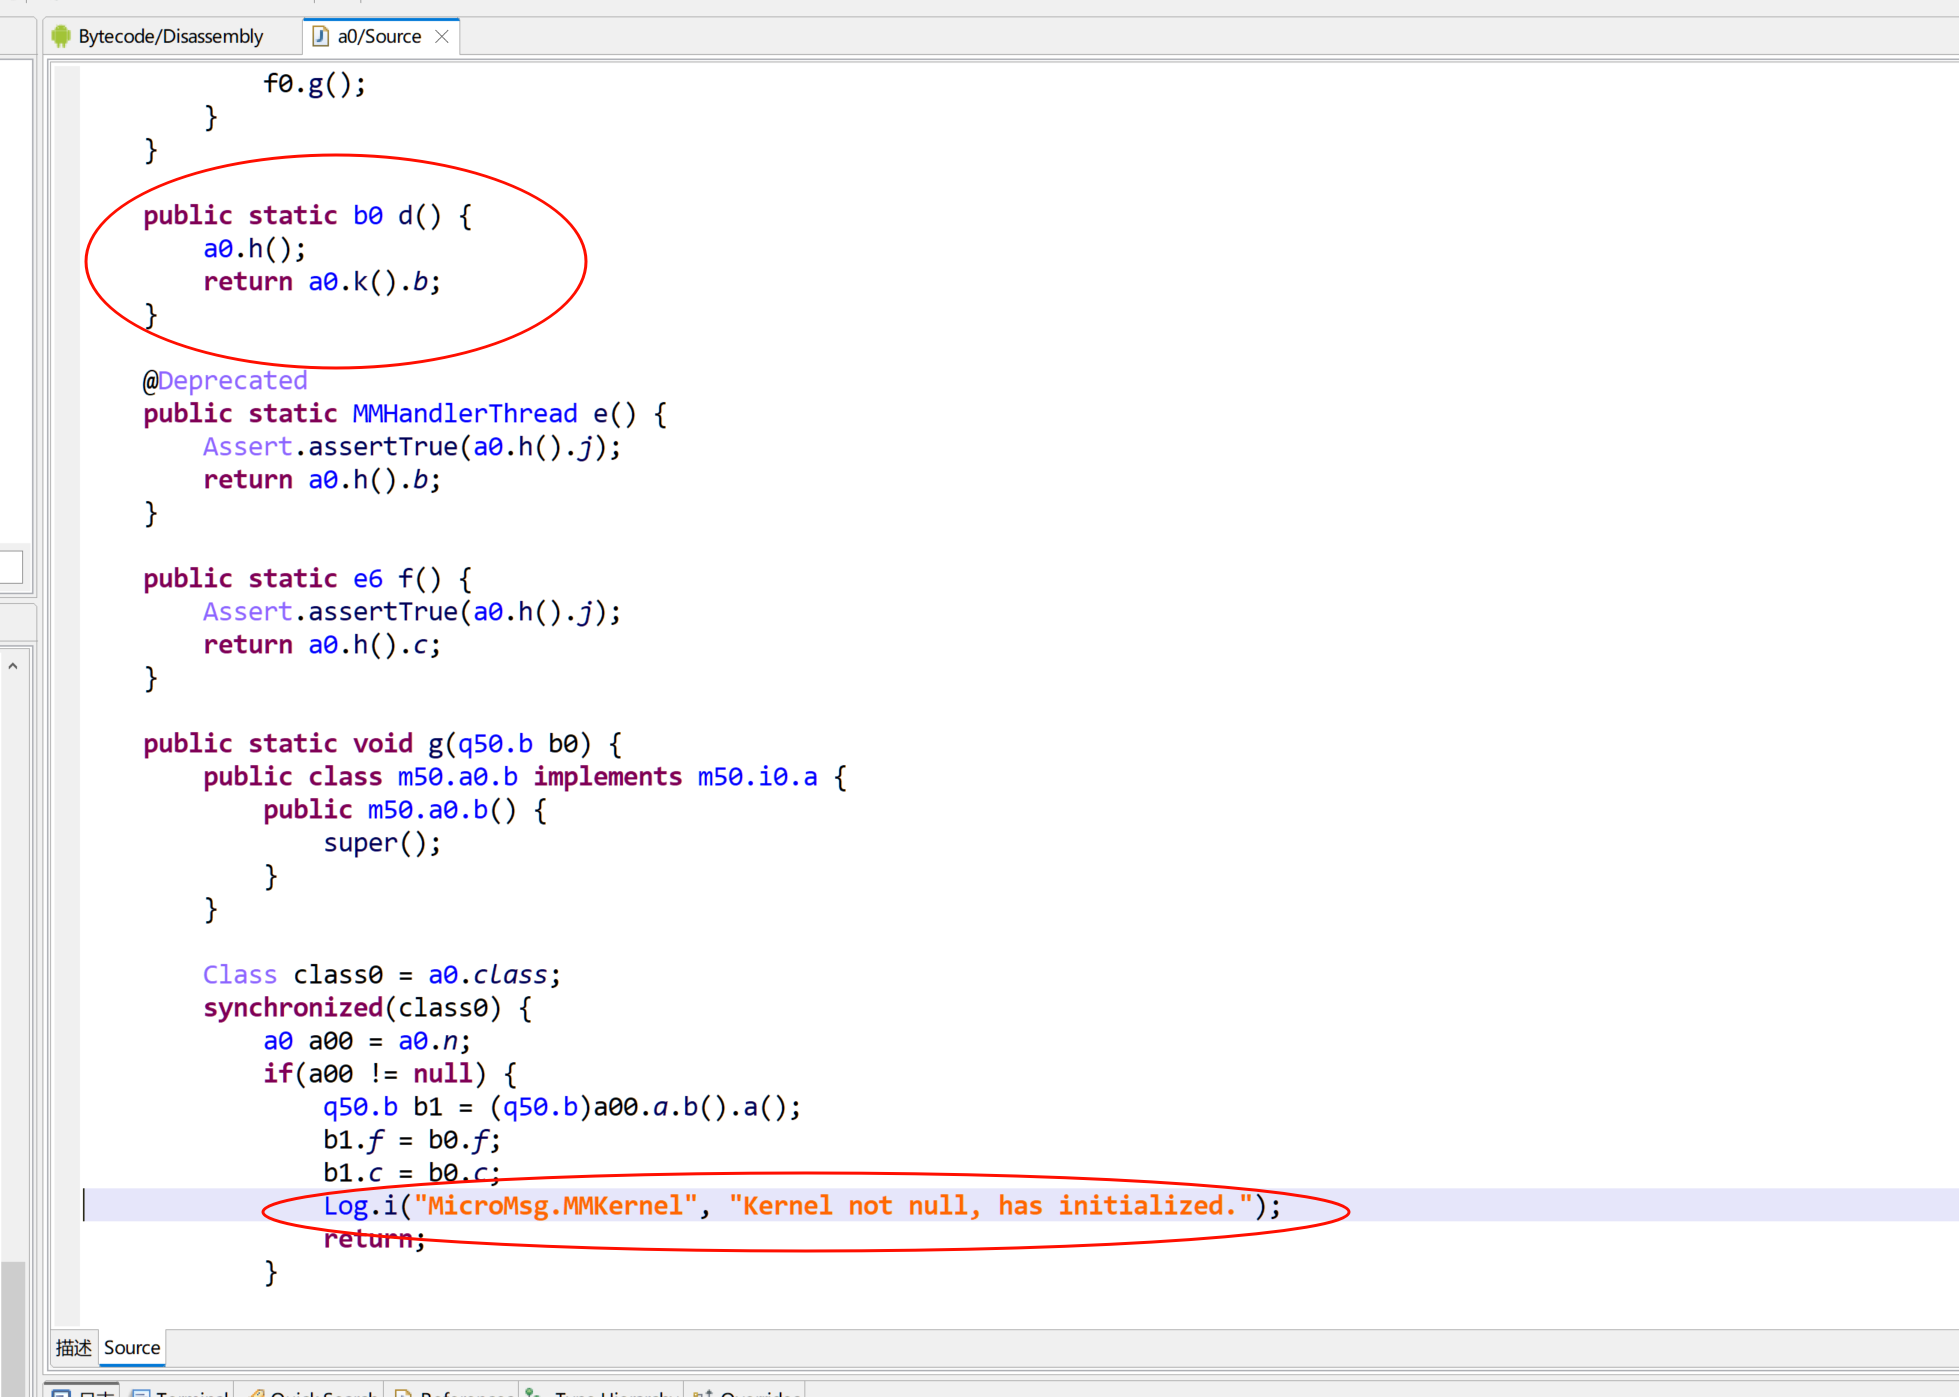Click the Android icon on the Bytecode tab
This screenshot has height=1397, width=1959.
61,37
